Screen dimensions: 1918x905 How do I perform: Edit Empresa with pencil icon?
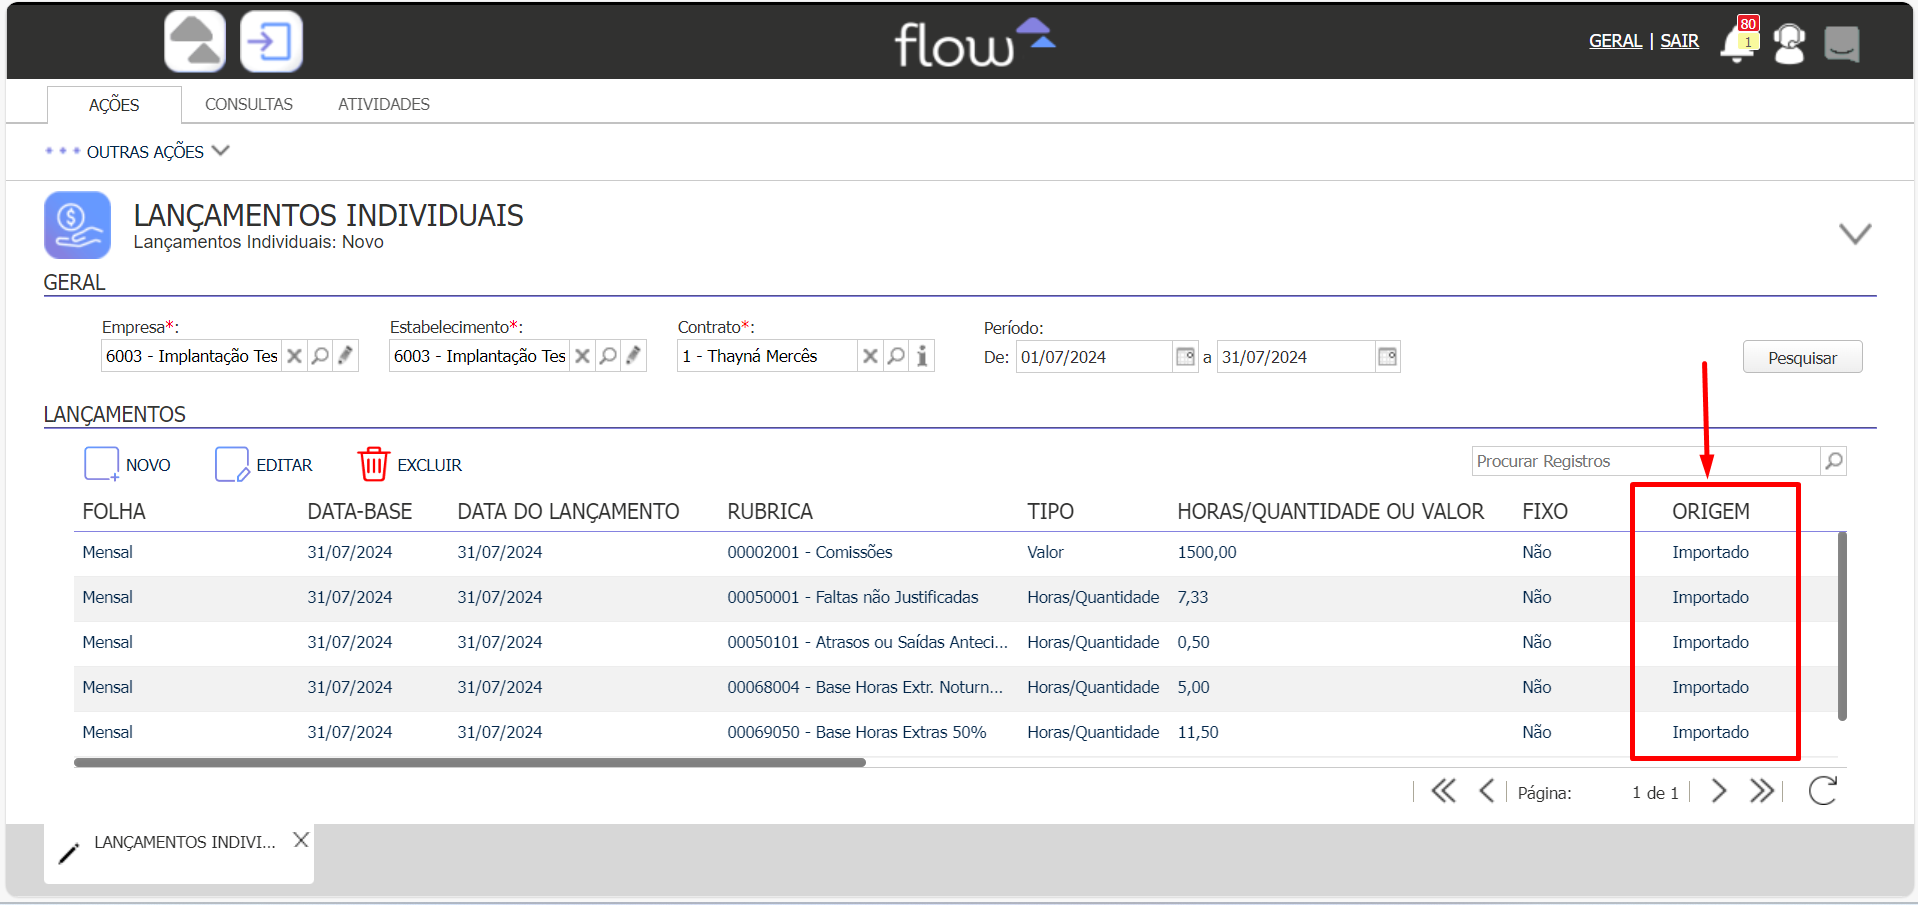pos(345,356)
